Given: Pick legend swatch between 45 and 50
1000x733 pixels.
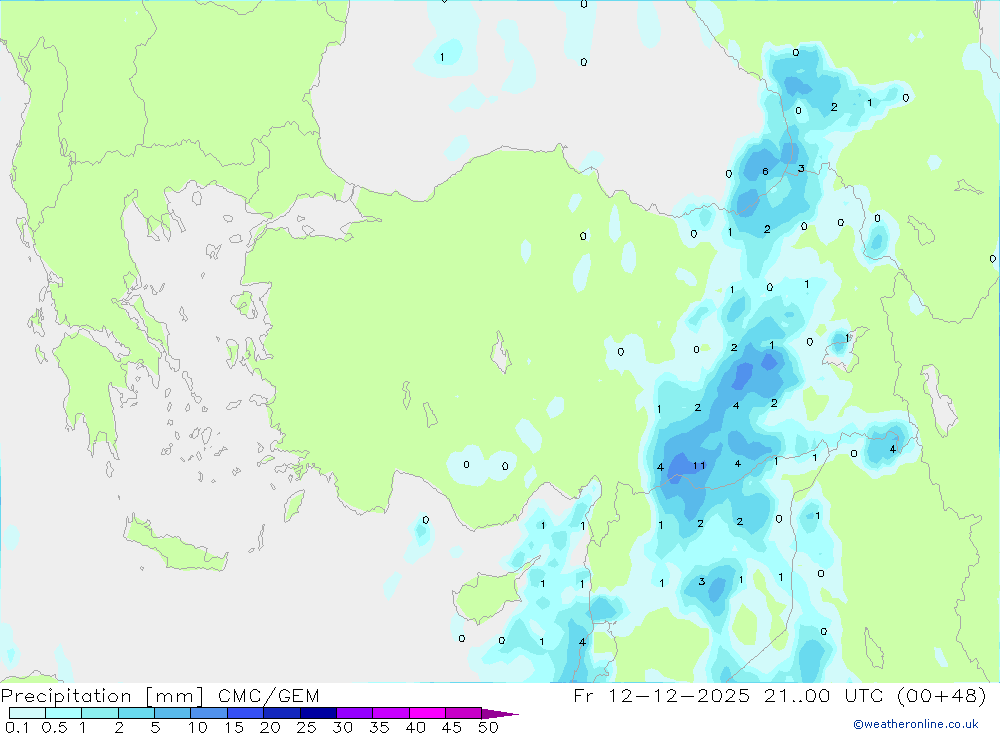Looking at the screenshot, I should 463,713.
